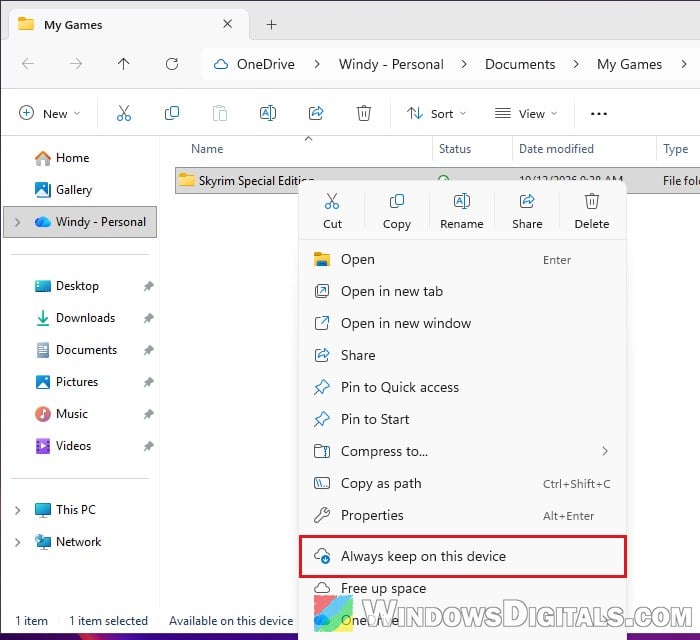Select Share with the arrow icon in menu list

[x=462, y=355]
